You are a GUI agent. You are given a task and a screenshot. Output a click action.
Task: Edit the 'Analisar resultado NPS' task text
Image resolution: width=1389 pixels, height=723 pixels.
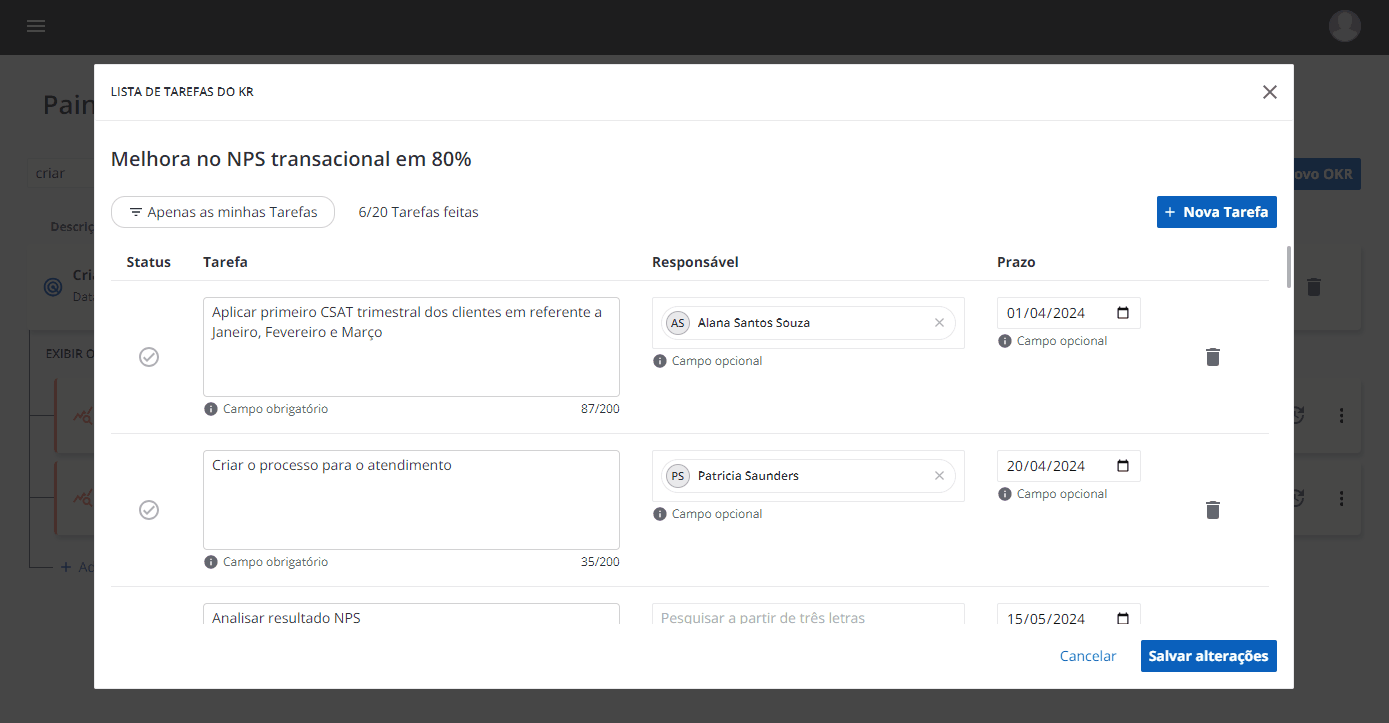[410, 617]
